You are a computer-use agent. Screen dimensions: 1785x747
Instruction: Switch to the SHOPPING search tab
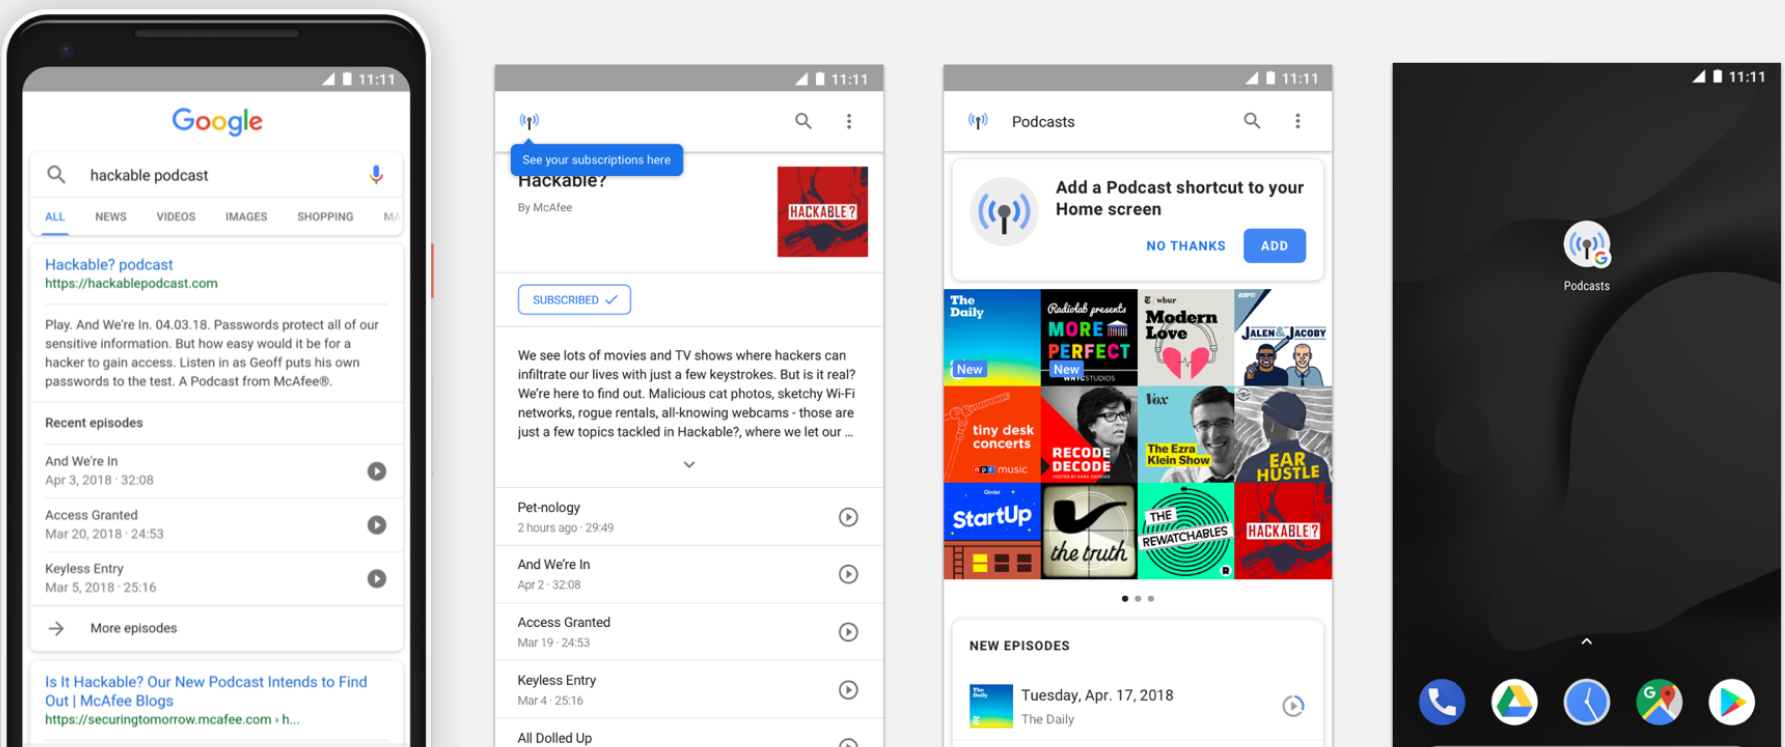coord(325,217)
